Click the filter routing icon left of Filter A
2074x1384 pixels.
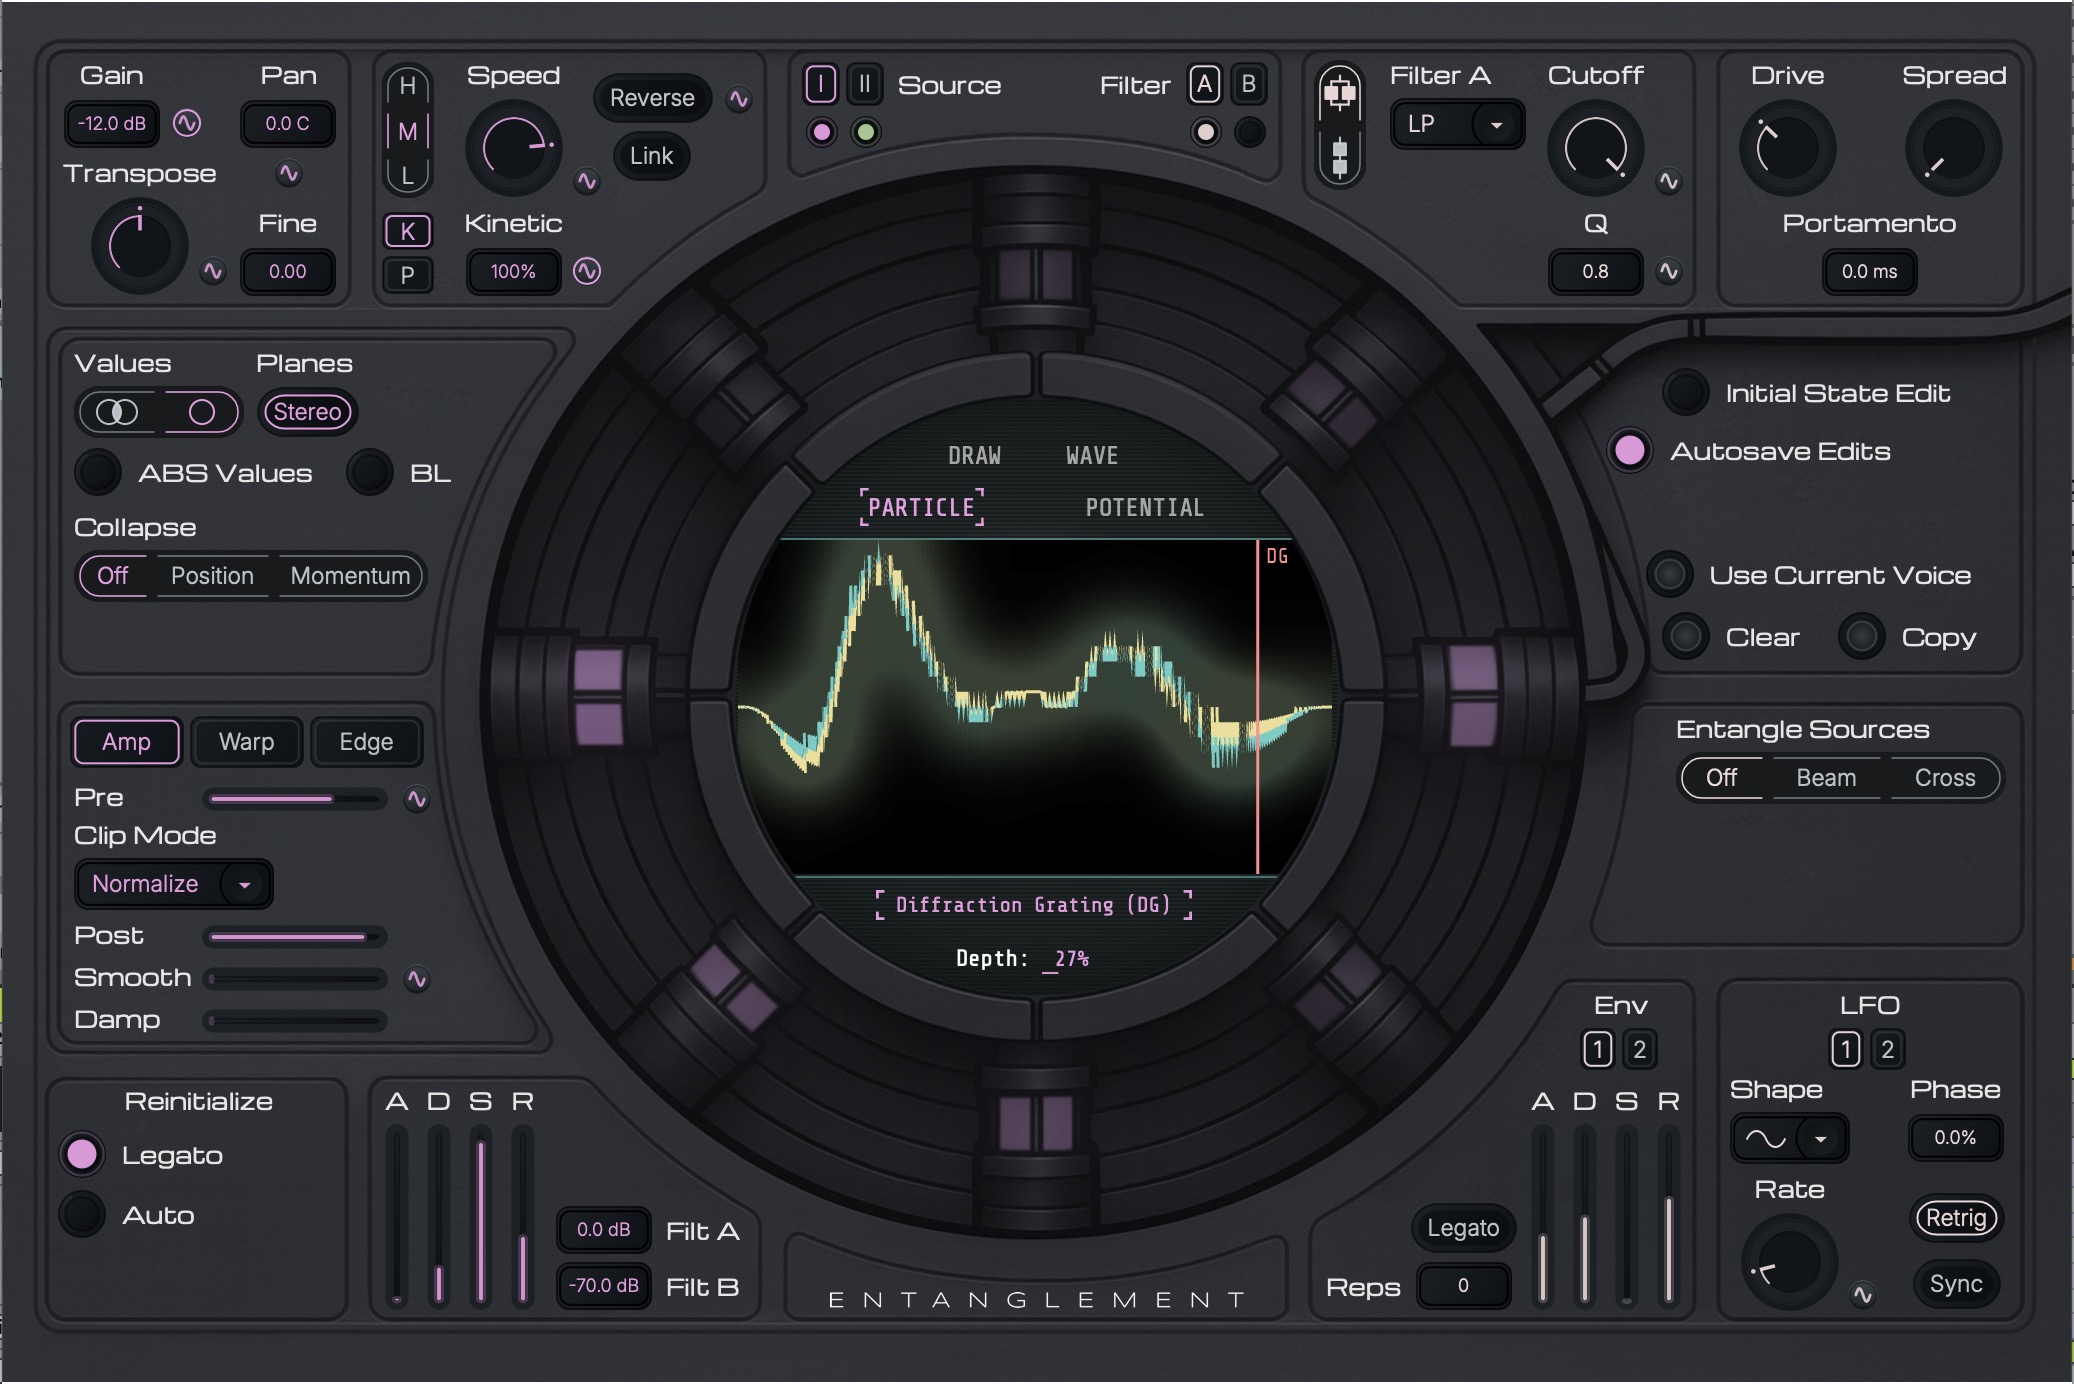1339,125
